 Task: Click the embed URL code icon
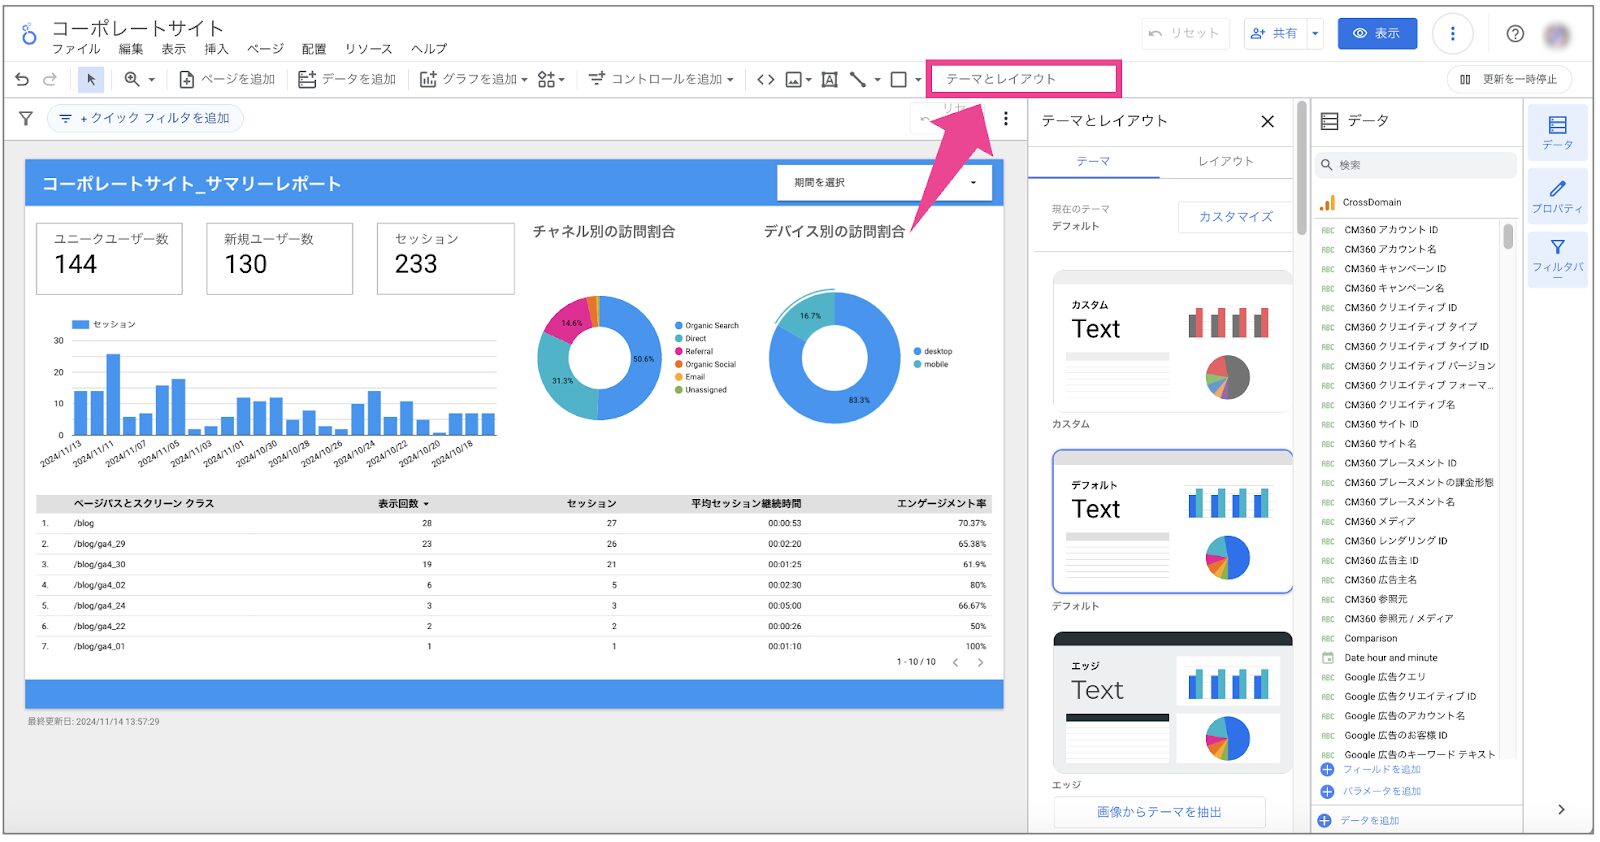(766, 79)
